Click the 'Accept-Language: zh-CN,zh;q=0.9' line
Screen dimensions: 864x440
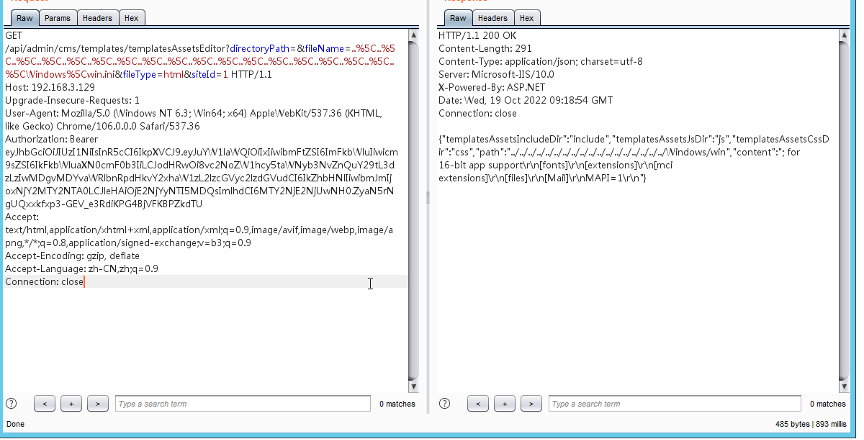(x=82, y=269)
